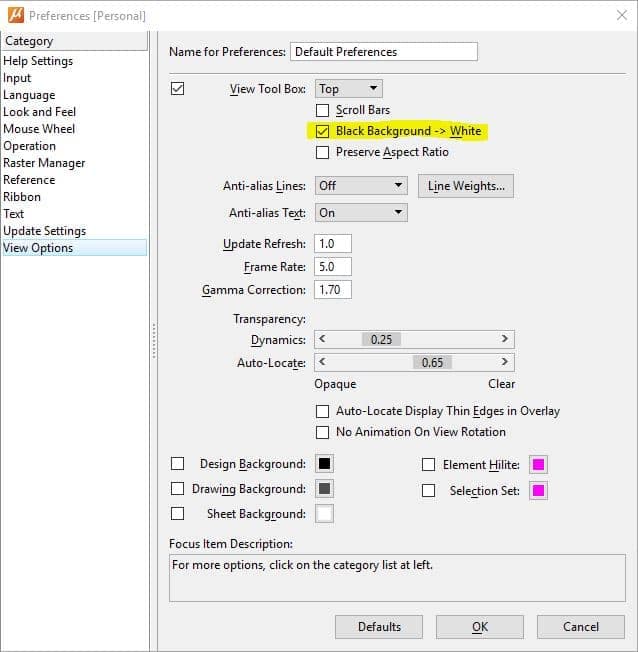Uncheck Black Background -> White option
Image resolution: width=638 pixels, height=652 pixels.
pyautogui.click(x=322, y=131)
